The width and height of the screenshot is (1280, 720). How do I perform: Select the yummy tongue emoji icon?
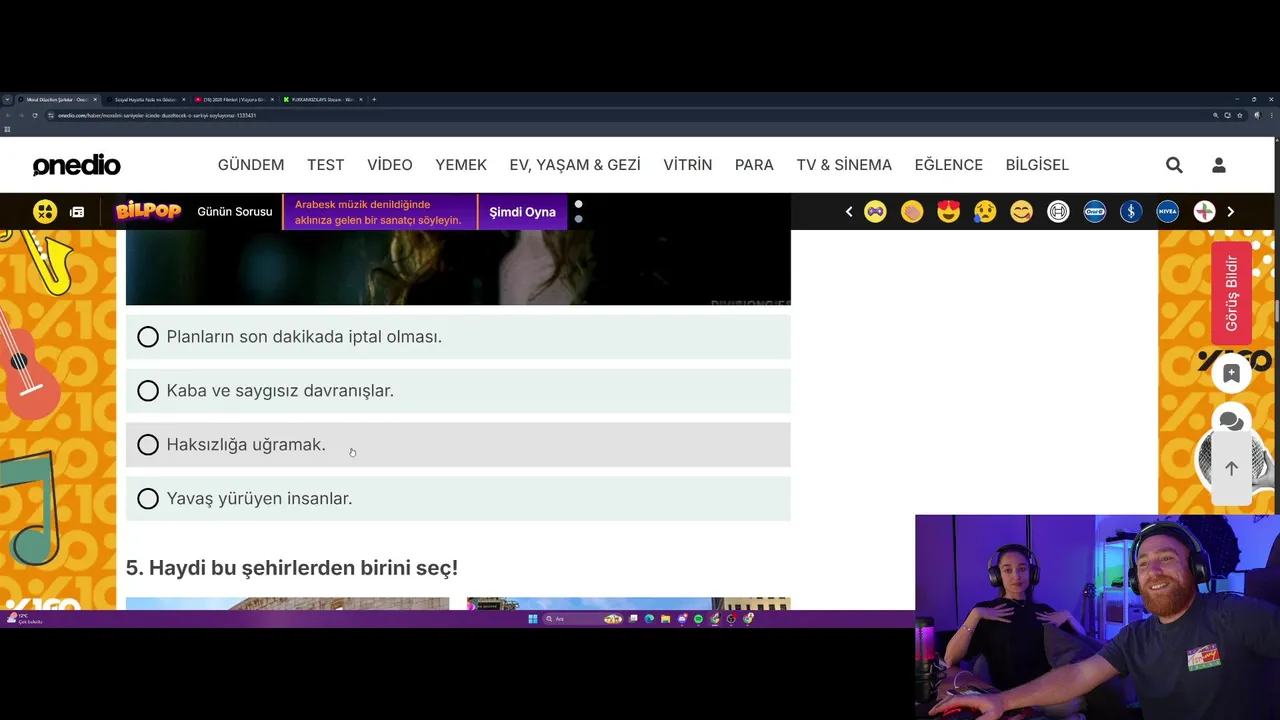[x=1021, y=211]
